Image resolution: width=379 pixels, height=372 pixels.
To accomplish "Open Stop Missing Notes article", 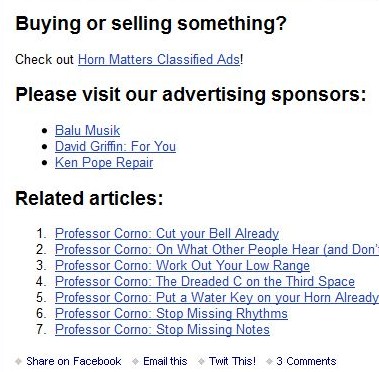I will (x=162, y=329).
